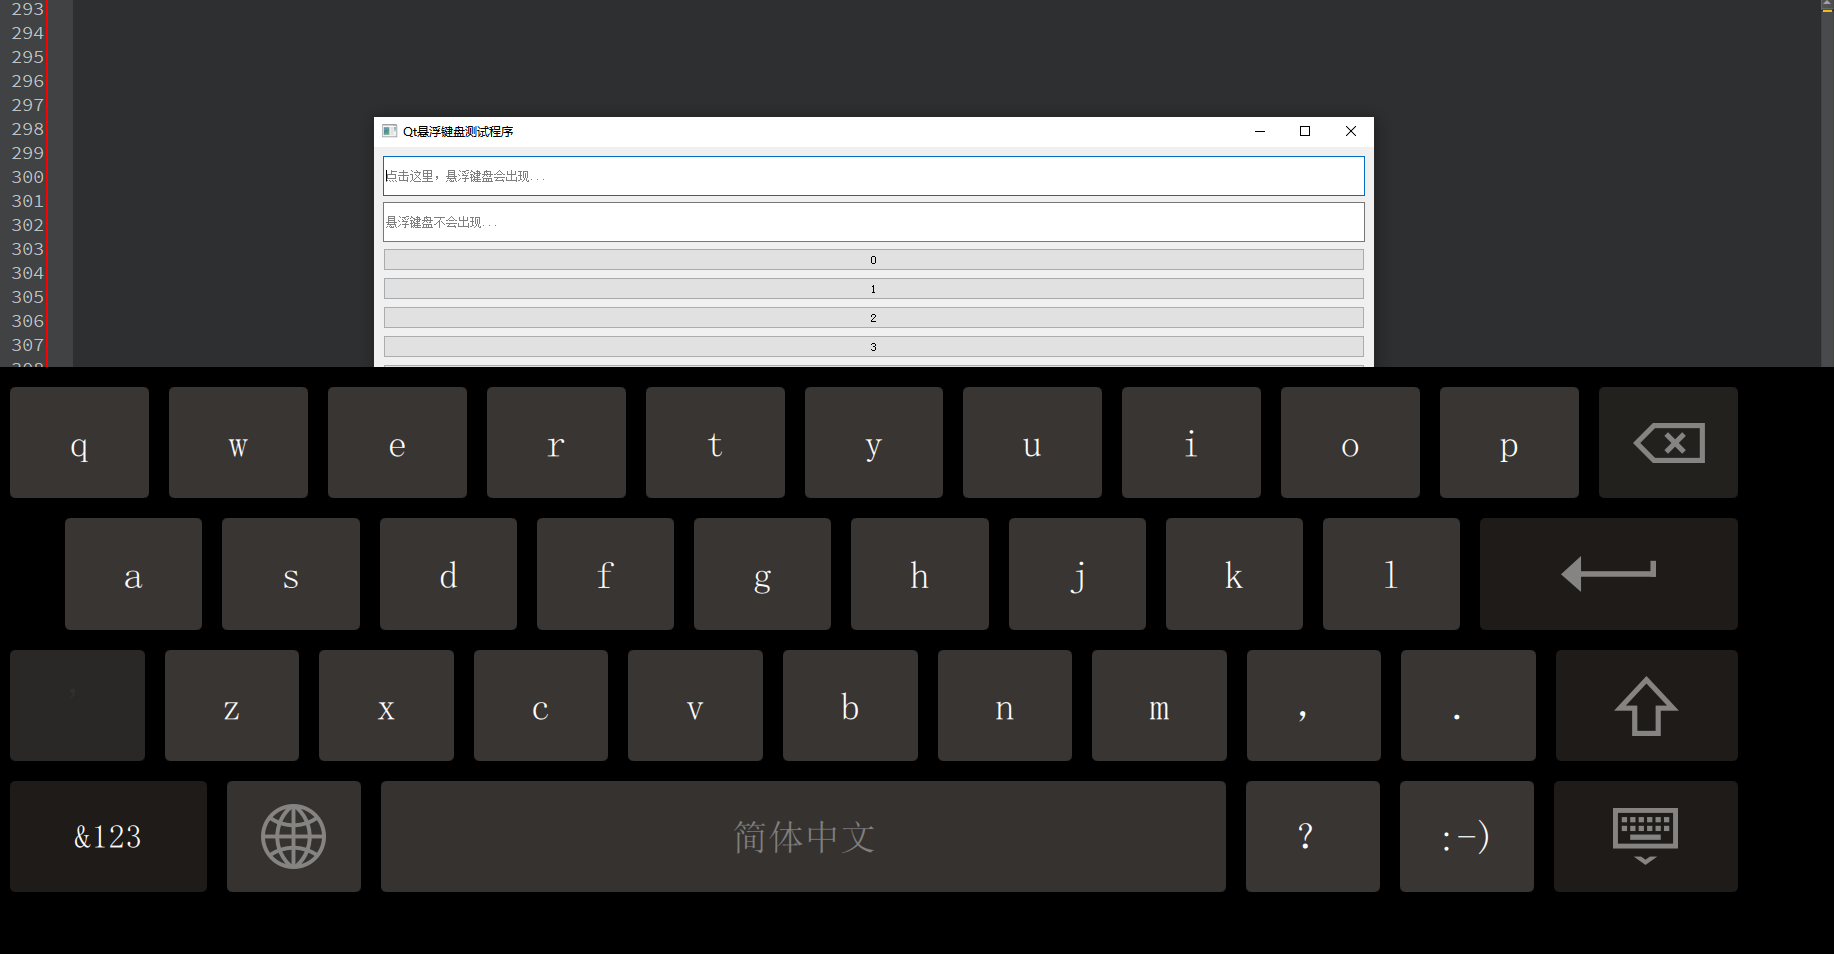Tap the letter t key
Viewport: 1834px width, 954px height.
coord(715,443)
